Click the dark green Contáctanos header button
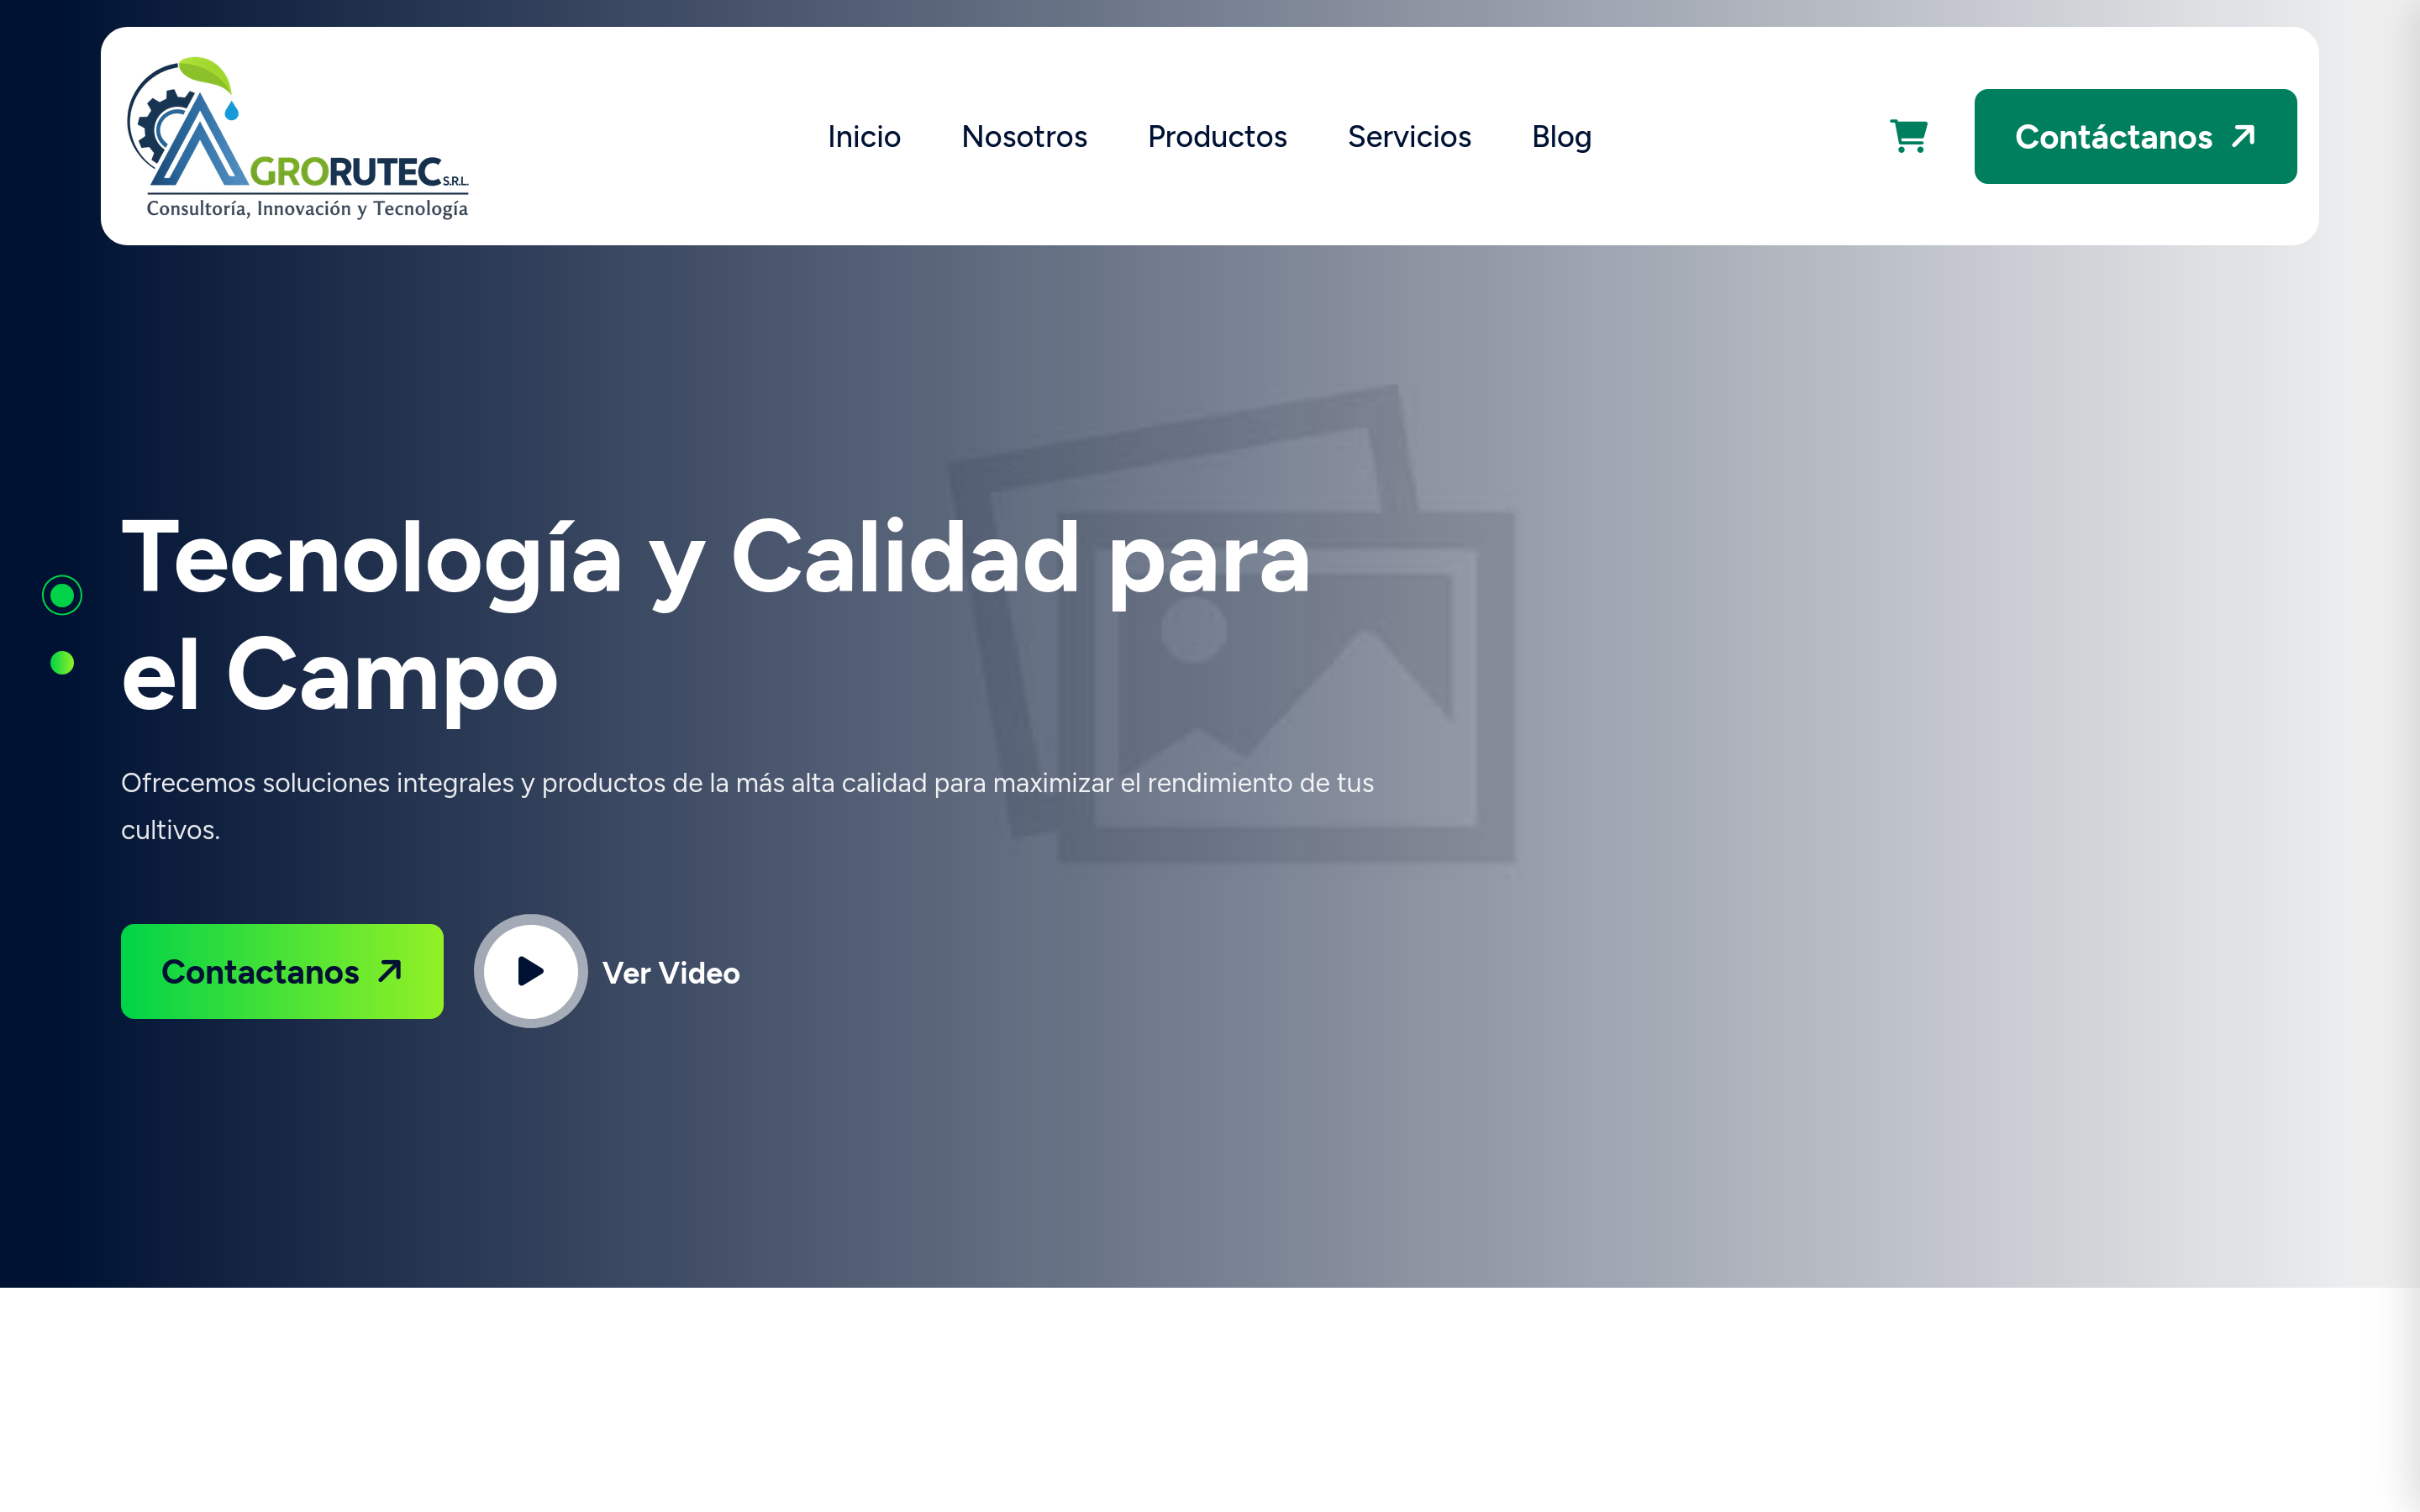Screen dimensions: 2420x1512 (2135, 136)
